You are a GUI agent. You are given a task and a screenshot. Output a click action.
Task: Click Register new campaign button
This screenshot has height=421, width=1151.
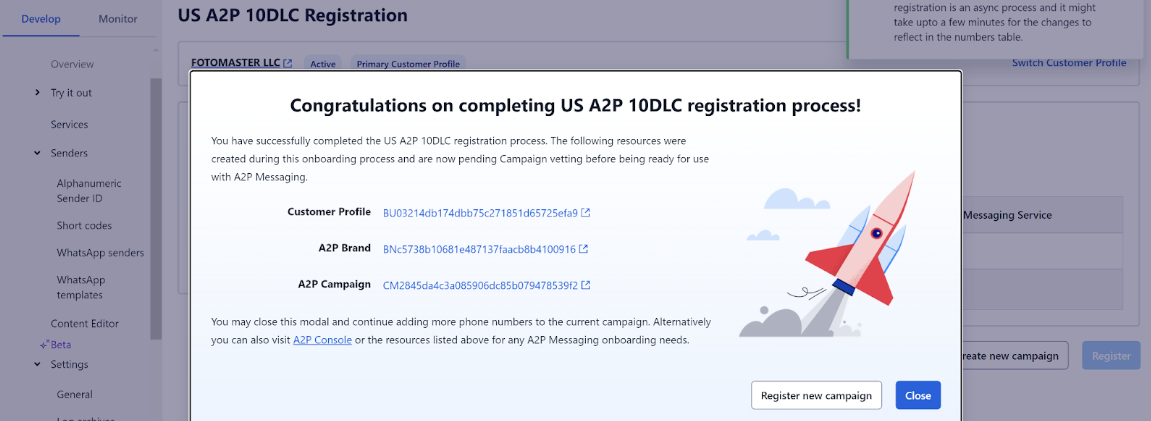pos(816,395)
